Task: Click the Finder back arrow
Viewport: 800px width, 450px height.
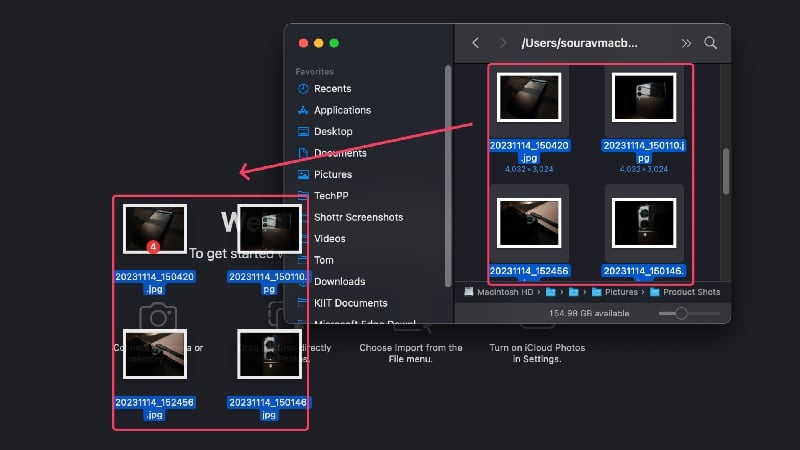Action: point(476,43)
